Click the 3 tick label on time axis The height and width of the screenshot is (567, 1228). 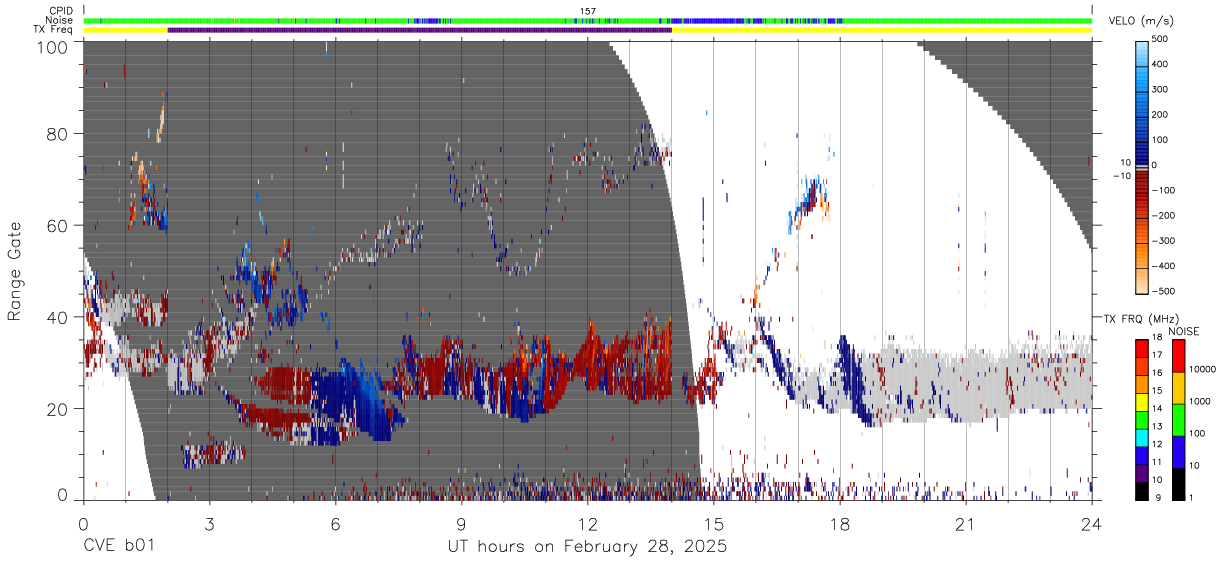(x=209, y=524)
